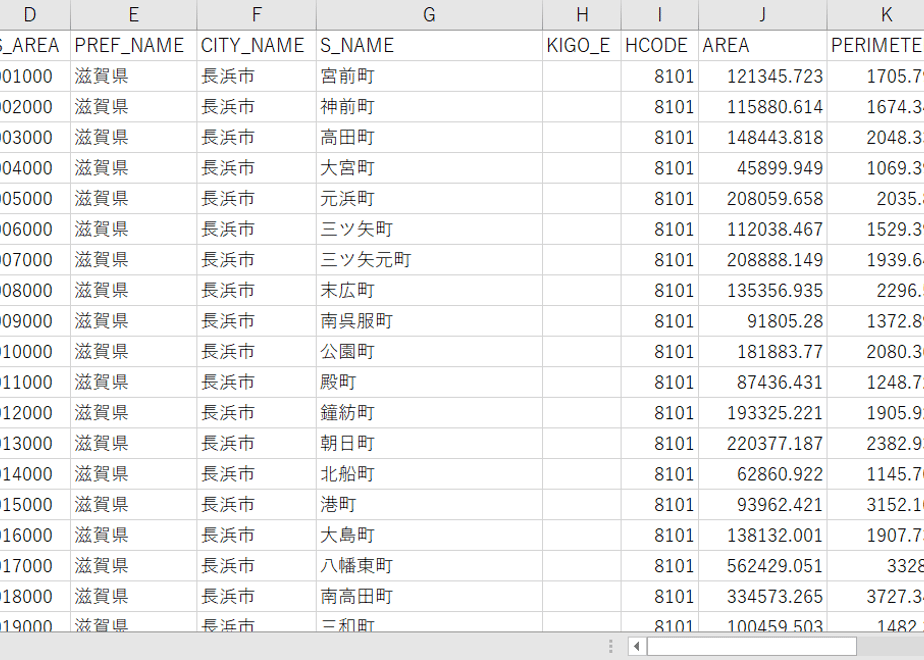Click the horizontal scrollbar left arrow
The height and width of the screenshot is (660, 924).
[636, 646]
